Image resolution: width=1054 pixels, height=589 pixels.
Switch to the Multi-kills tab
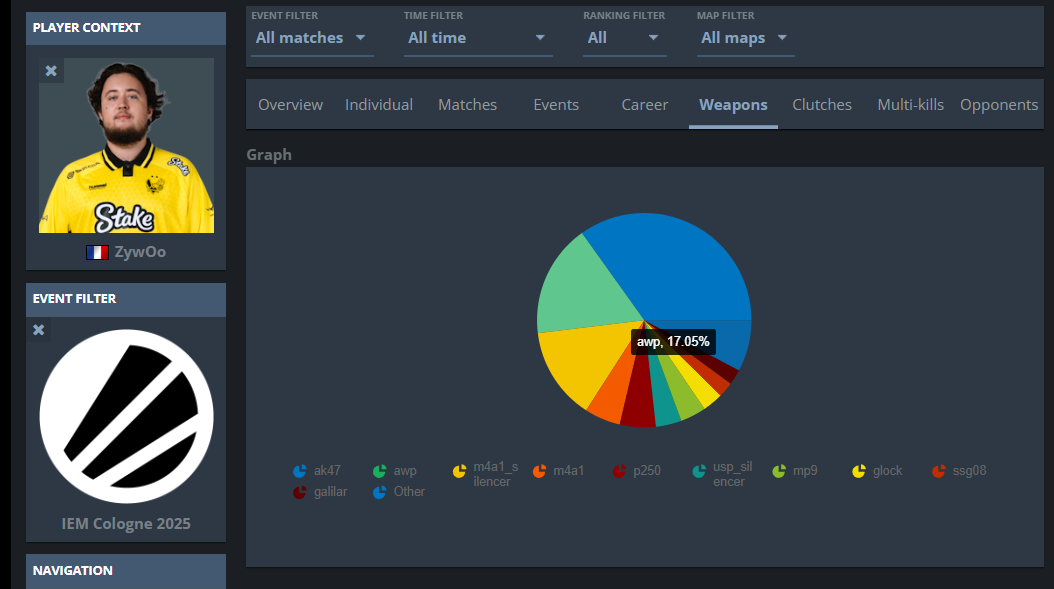coord(911,105)
